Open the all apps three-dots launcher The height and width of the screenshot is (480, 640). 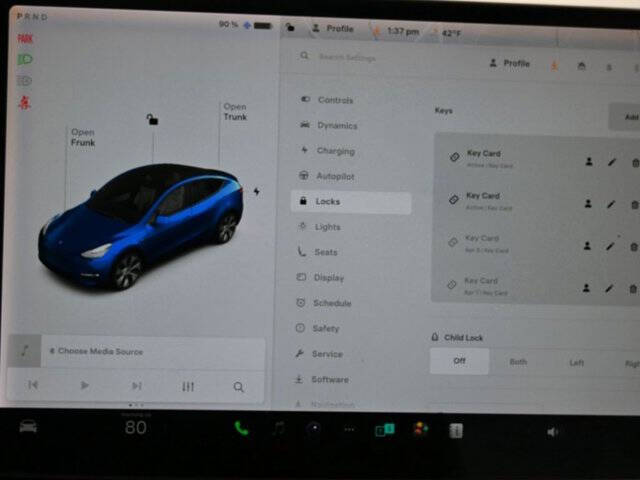(x=349, y=429)
